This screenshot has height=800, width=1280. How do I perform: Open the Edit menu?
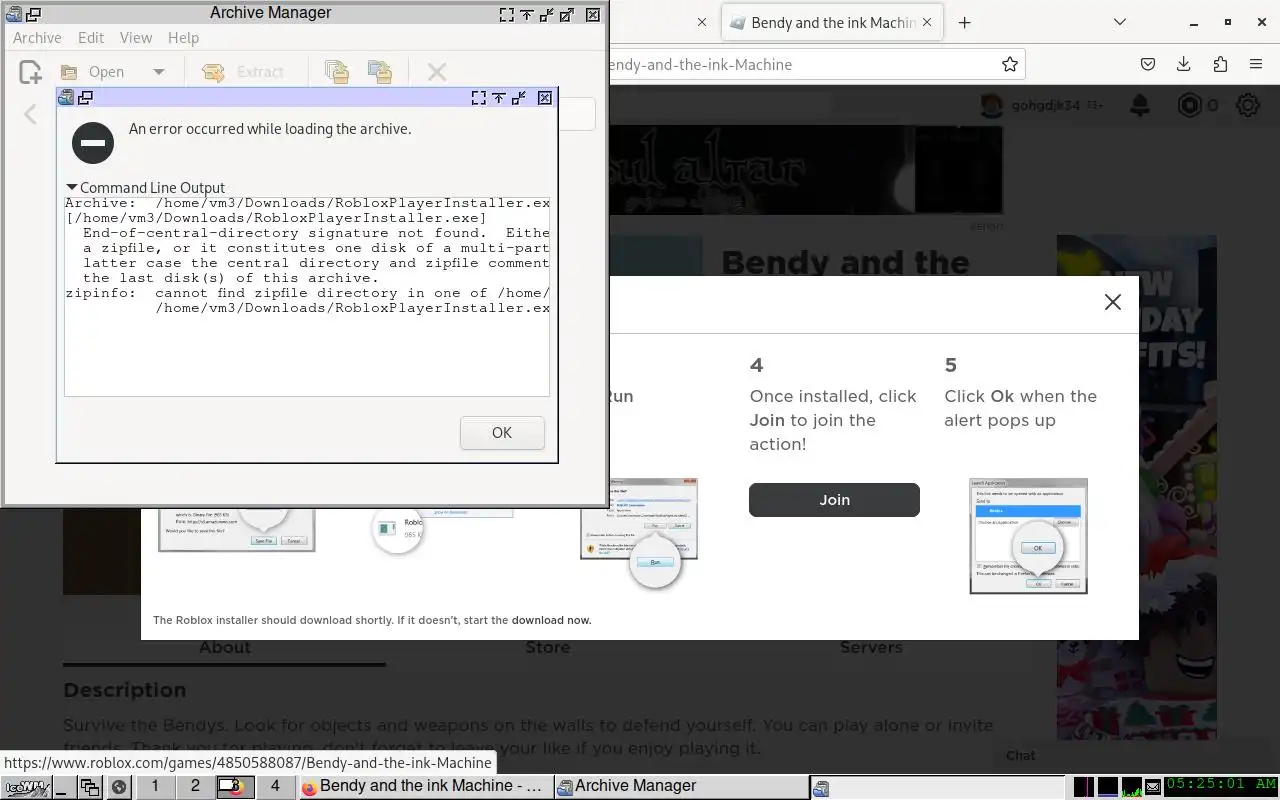[91, 38]
